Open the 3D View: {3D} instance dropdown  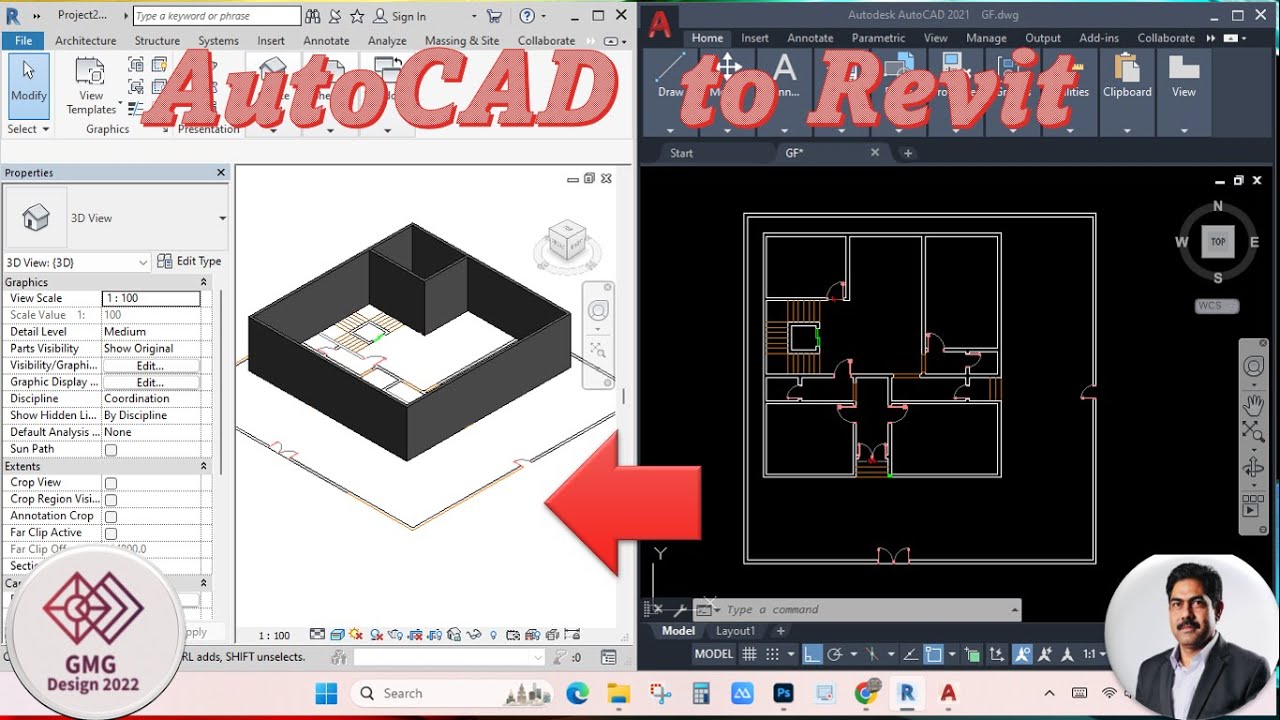tap(143, 262)
